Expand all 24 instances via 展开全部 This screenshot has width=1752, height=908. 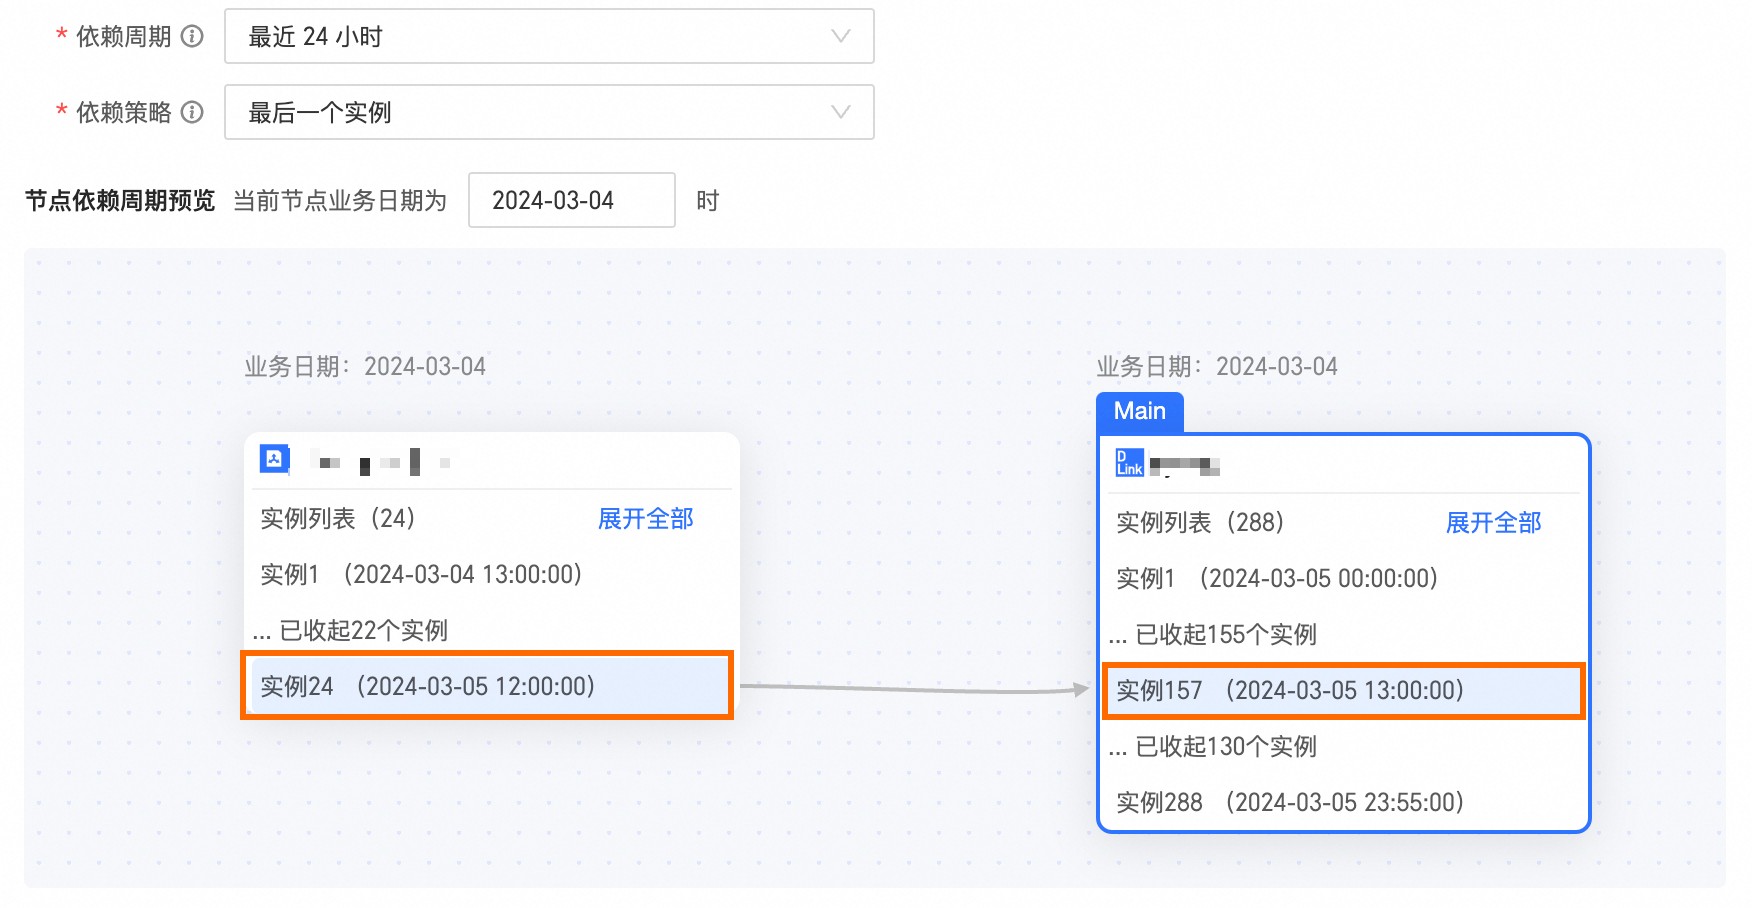(x=646, y=518)
